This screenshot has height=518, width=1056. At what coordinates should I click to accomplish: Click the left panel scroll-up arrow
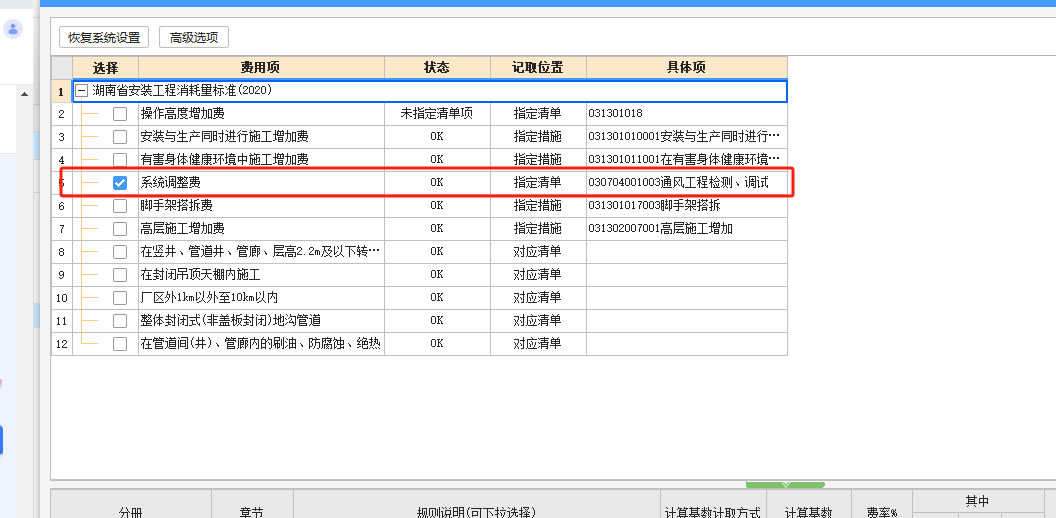tap(25, 94)
